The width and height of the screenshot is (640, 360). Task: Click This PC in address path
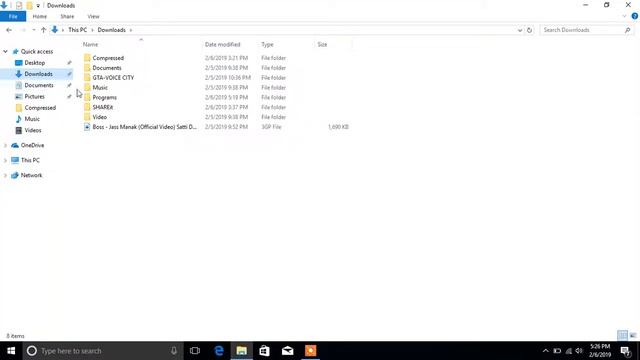click(x=78, y=30)
